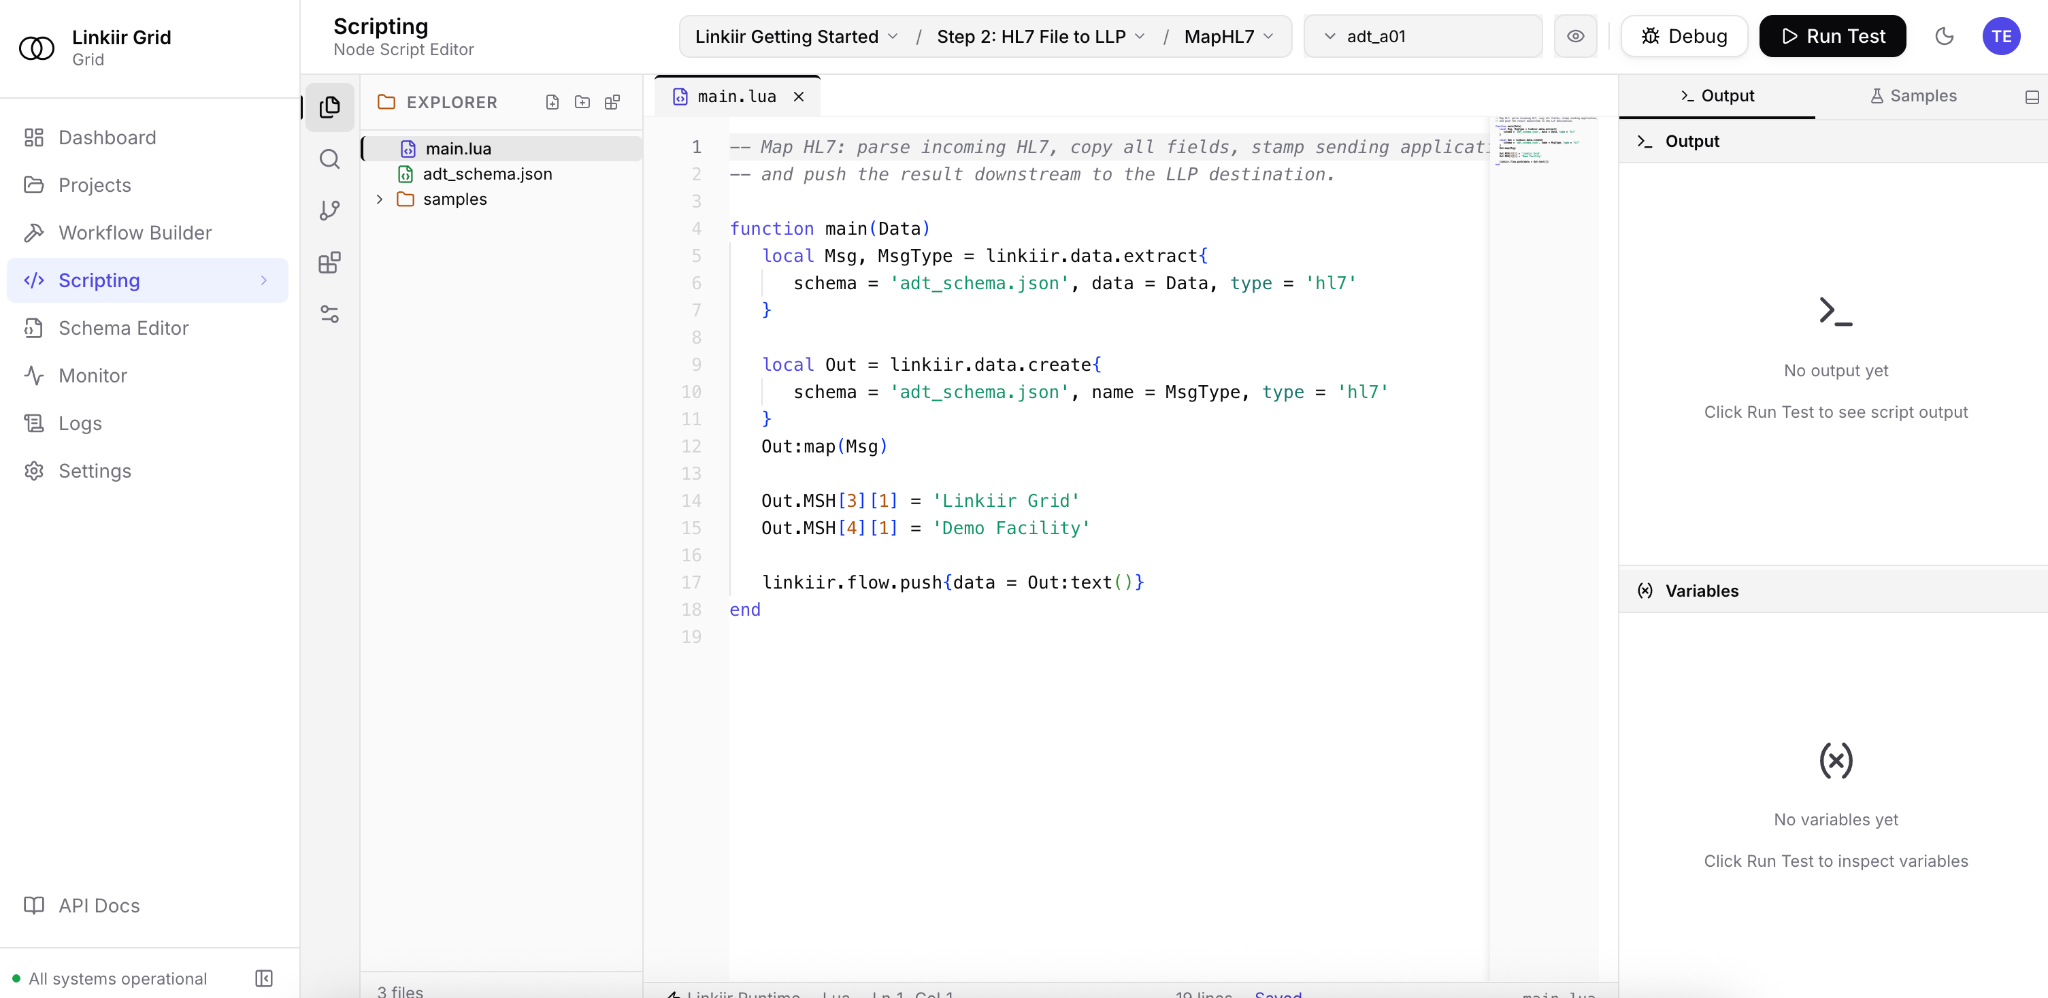
Task: Expand the Scripting chevron arrow
Action: 264,281
